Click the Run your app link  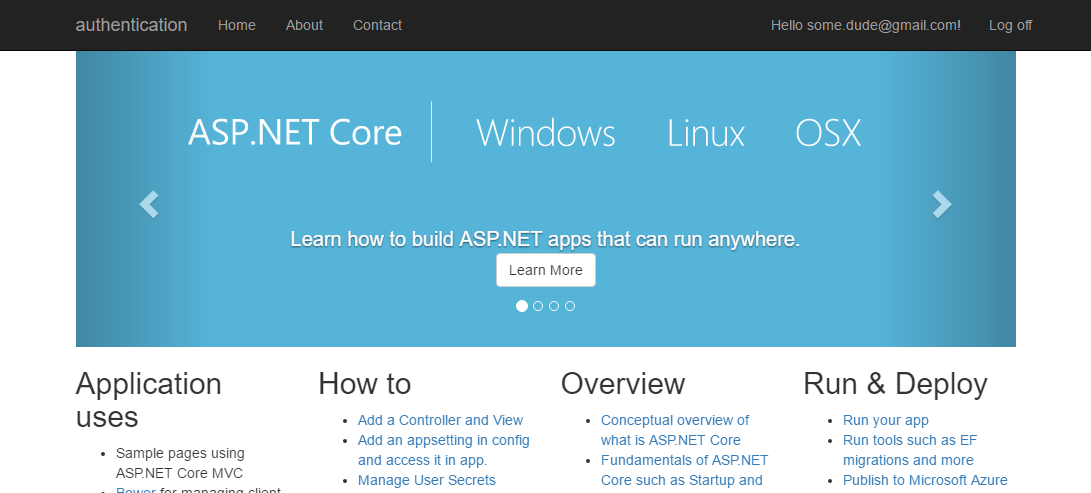pos(885,420)
